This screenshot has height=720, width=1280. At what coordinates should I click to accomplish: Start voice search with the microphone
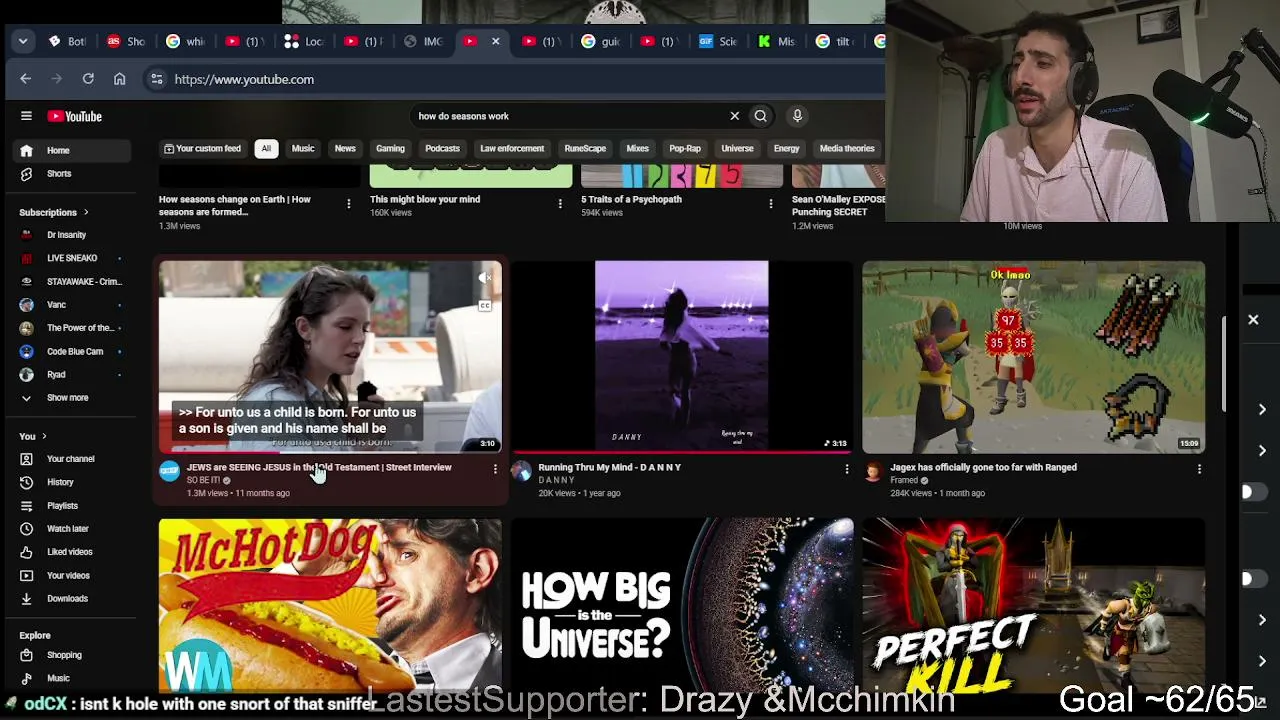pos(797,116)
